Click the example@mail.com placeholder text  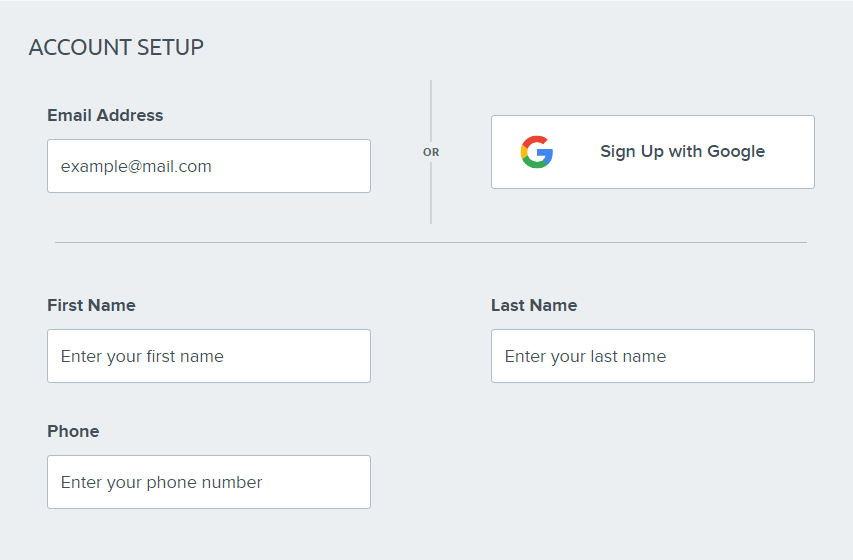coord(136,166)
